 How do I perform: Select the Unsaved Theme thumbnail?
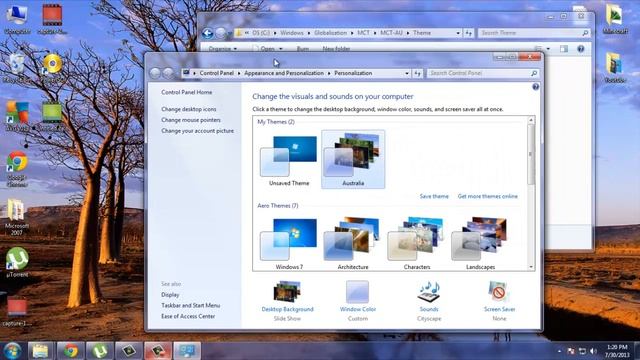(x=289, y=160)
